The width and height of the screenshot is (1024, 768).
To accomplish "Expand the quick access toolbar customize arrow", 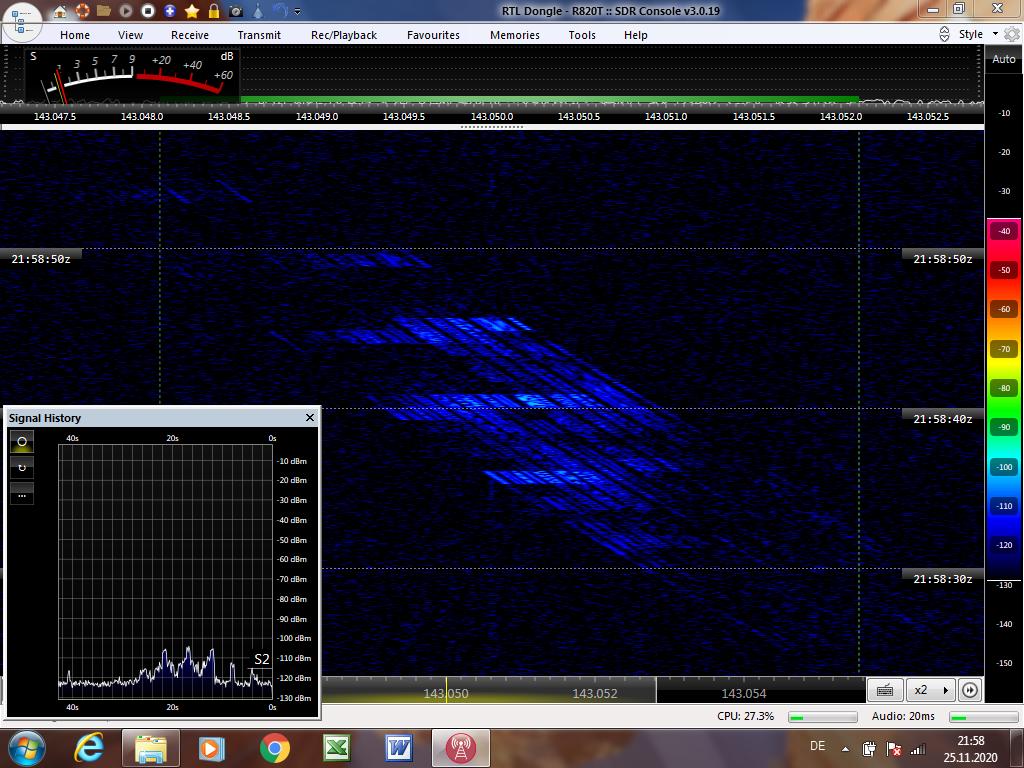I will pos(298,11).
